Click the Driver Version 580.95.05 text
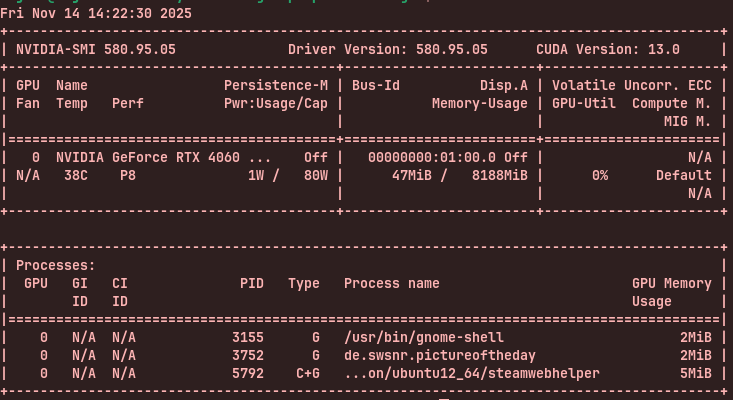 [x=388, y=49]
